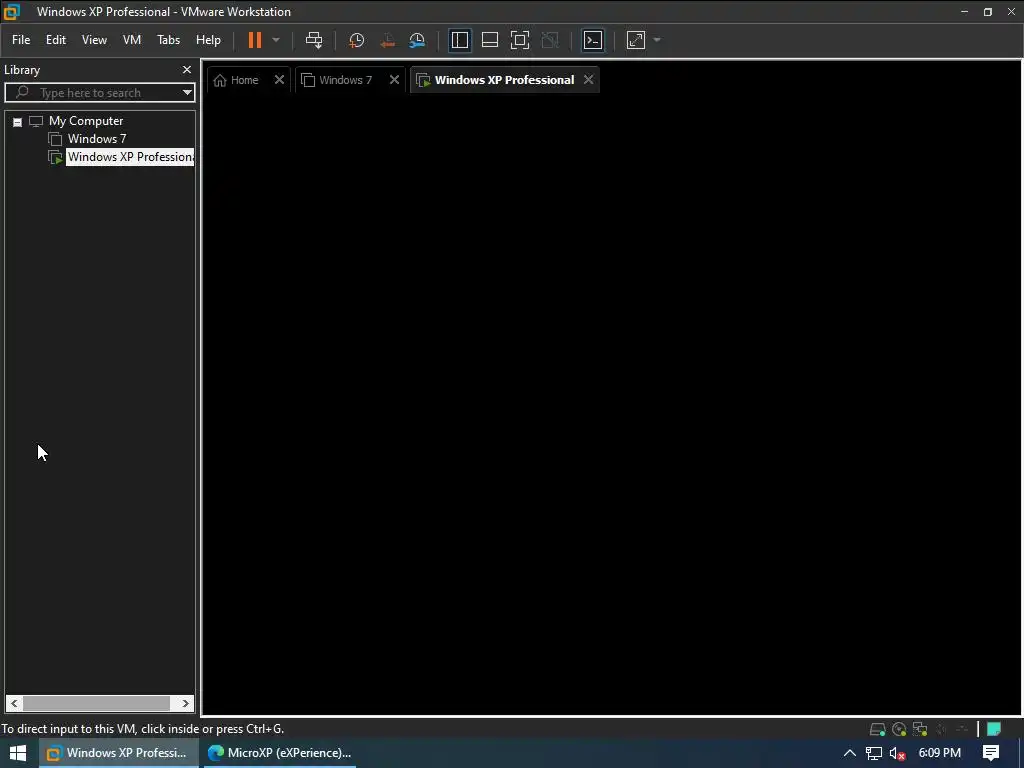
Task: Click inside the black VM display
Action: [x=611, y=404]
